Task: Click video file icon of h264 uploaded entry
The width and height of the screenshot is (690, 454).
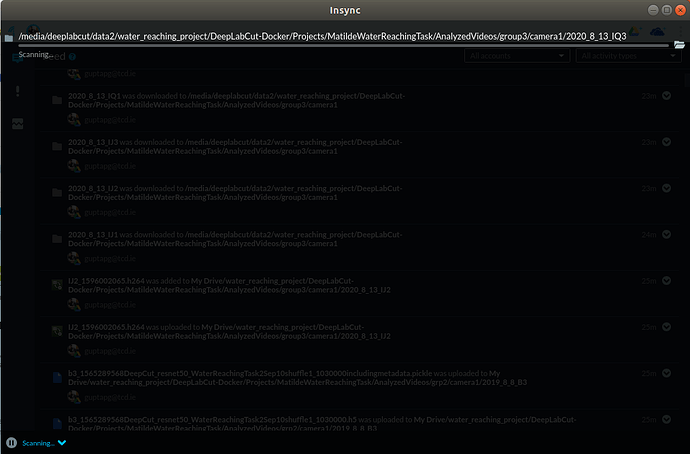Action: pos(57,331)
